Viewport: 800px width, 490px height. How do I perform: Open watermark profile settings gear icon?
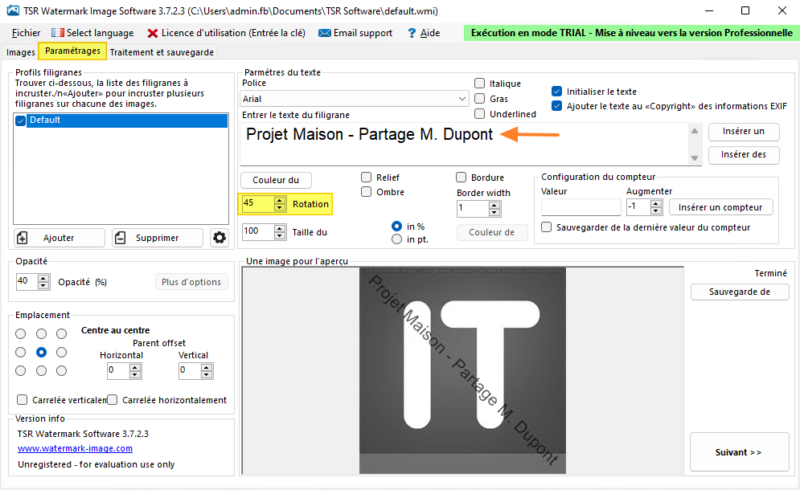click(219, 238)
